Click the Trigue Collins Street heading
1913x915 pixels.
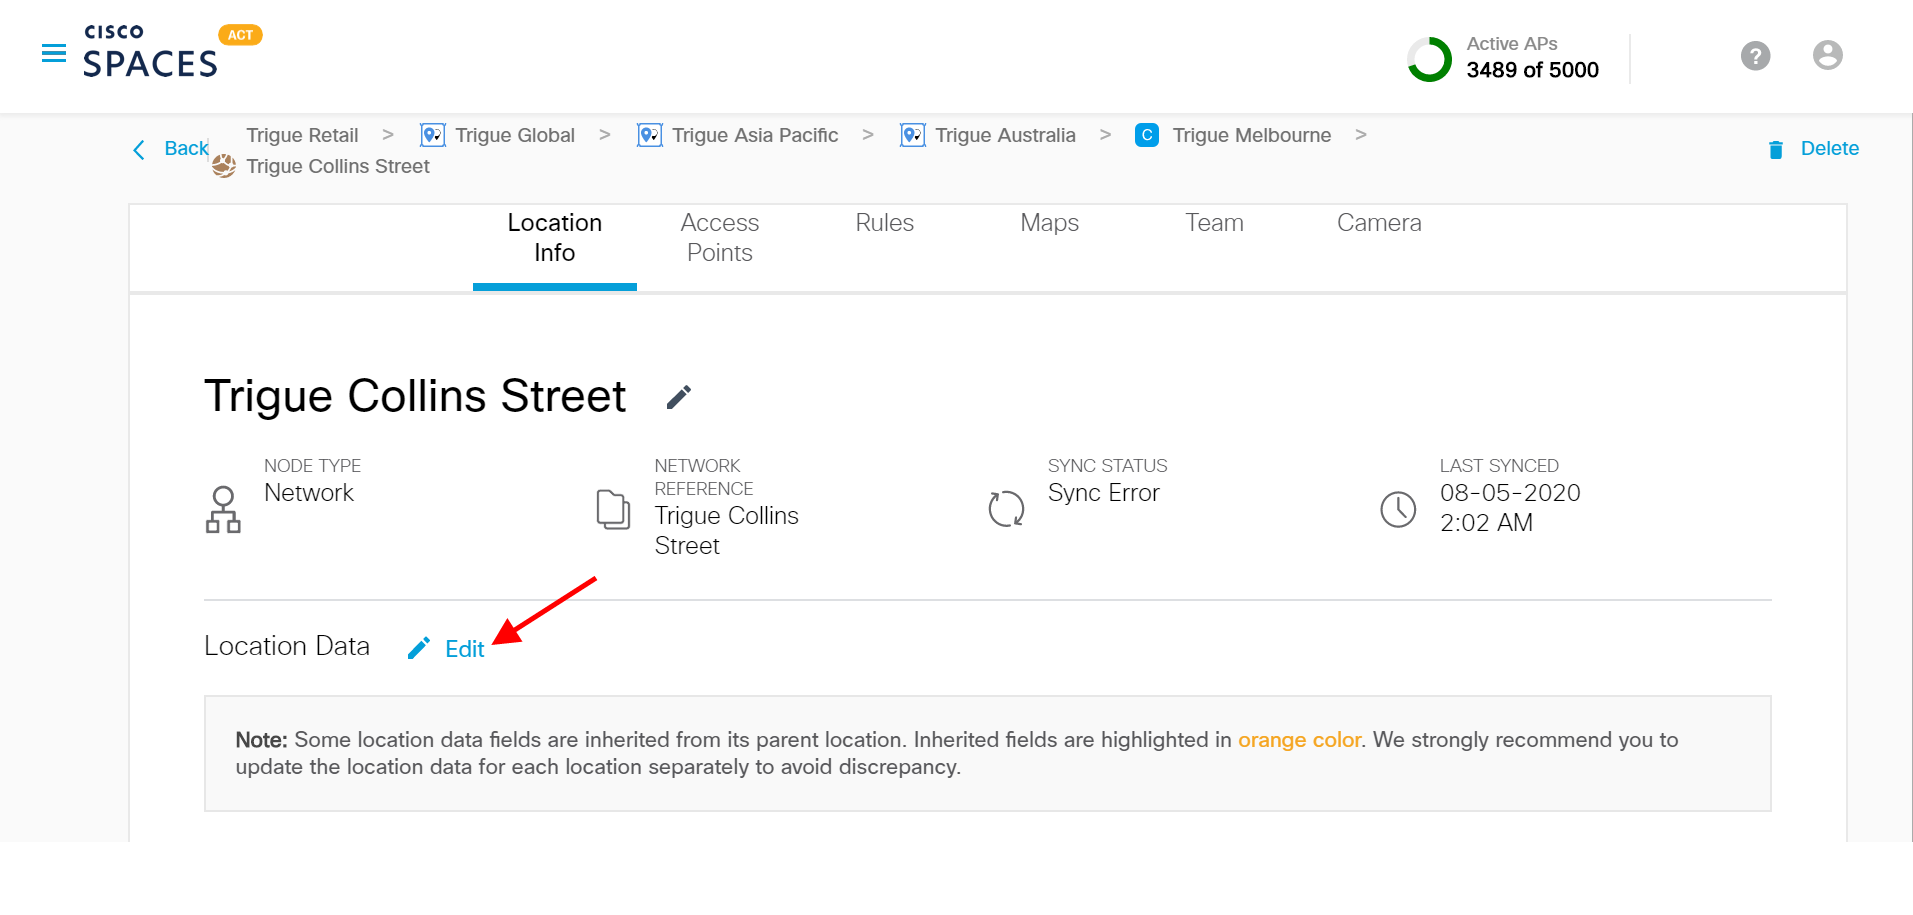415,396
